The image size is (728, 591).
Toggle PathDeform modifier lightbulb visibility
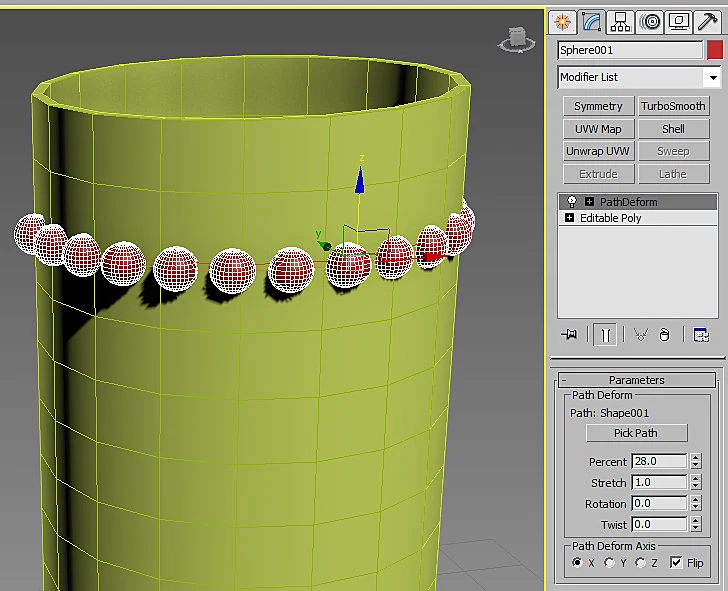point(572,201)
